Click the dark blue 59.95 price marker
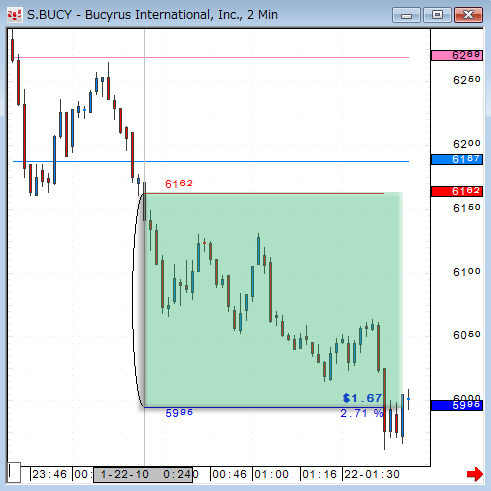491x491 pixels. 457,405
